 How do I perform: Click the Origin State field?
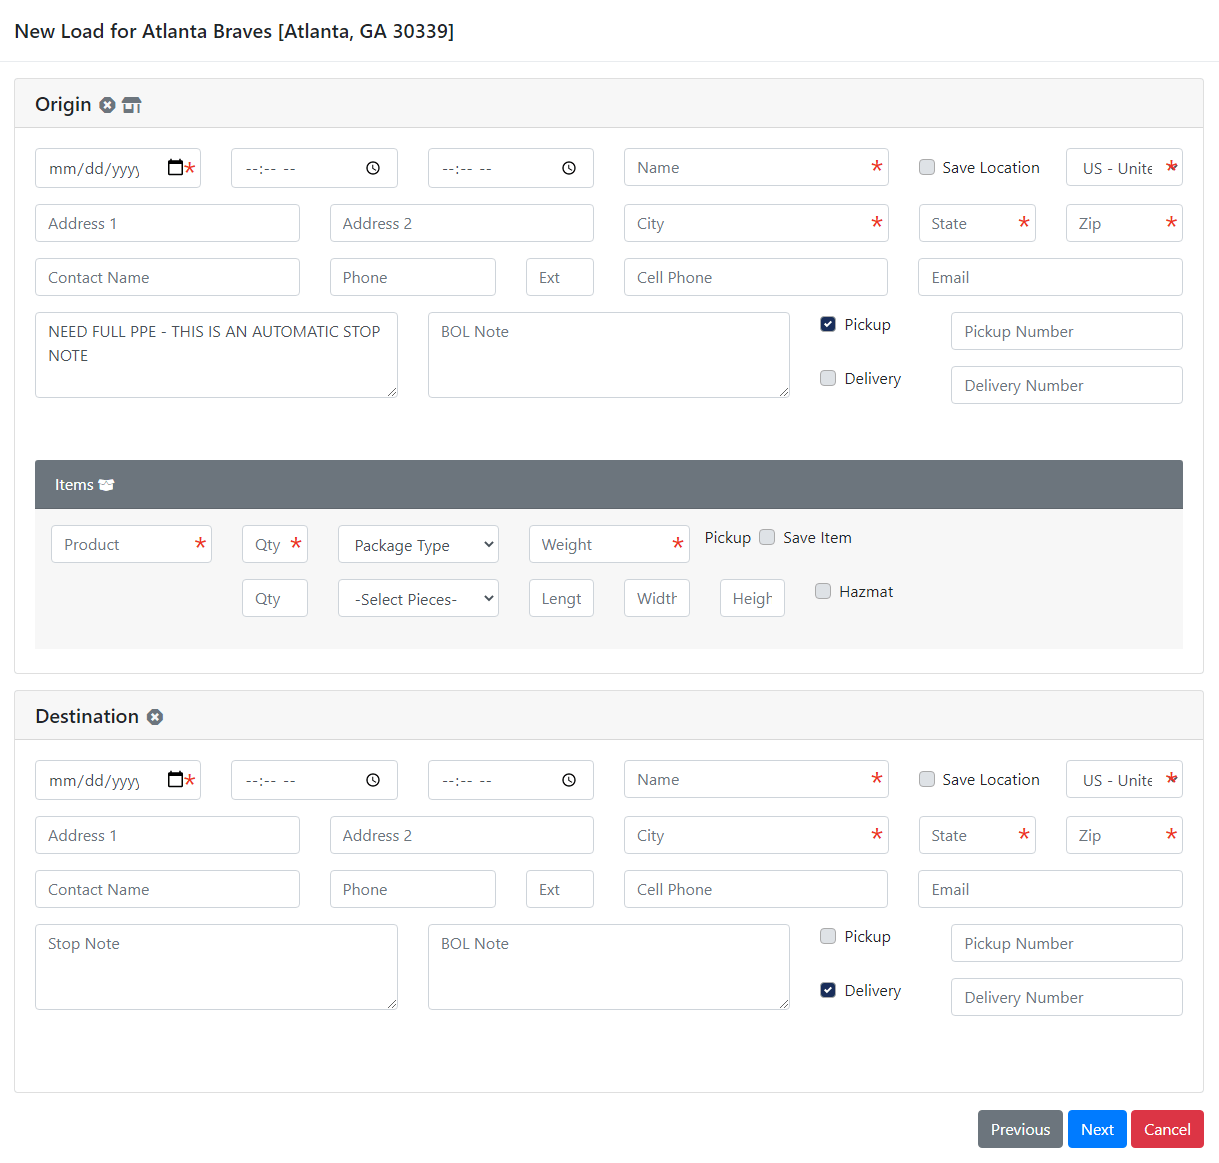pyautogui.click(x=977, y=223)
